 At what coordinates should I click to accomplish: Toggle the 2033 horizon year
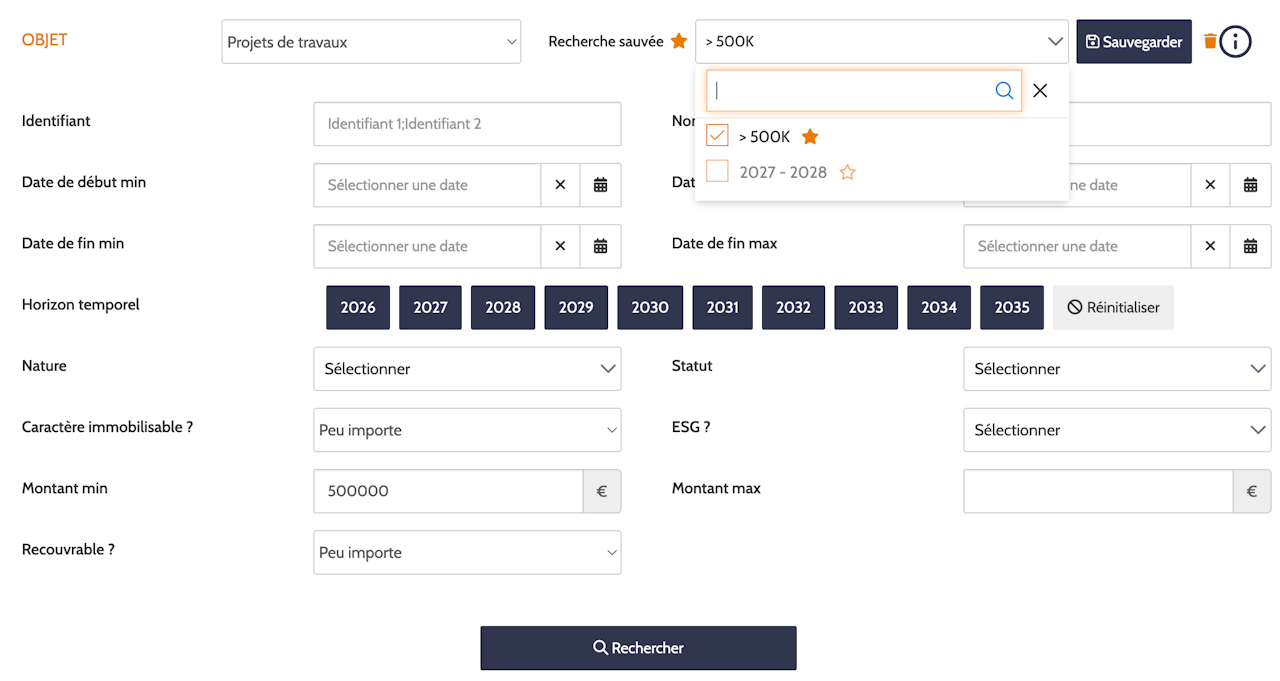866,307
